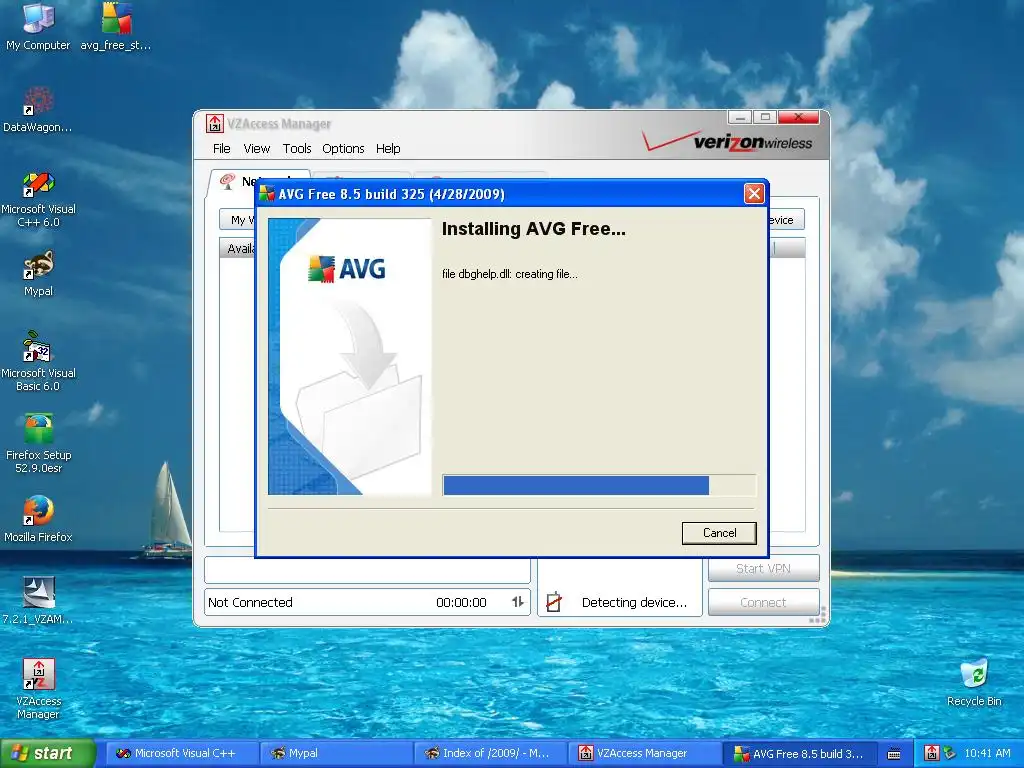Open DataWagon desktop shortcut

[38, 109]
